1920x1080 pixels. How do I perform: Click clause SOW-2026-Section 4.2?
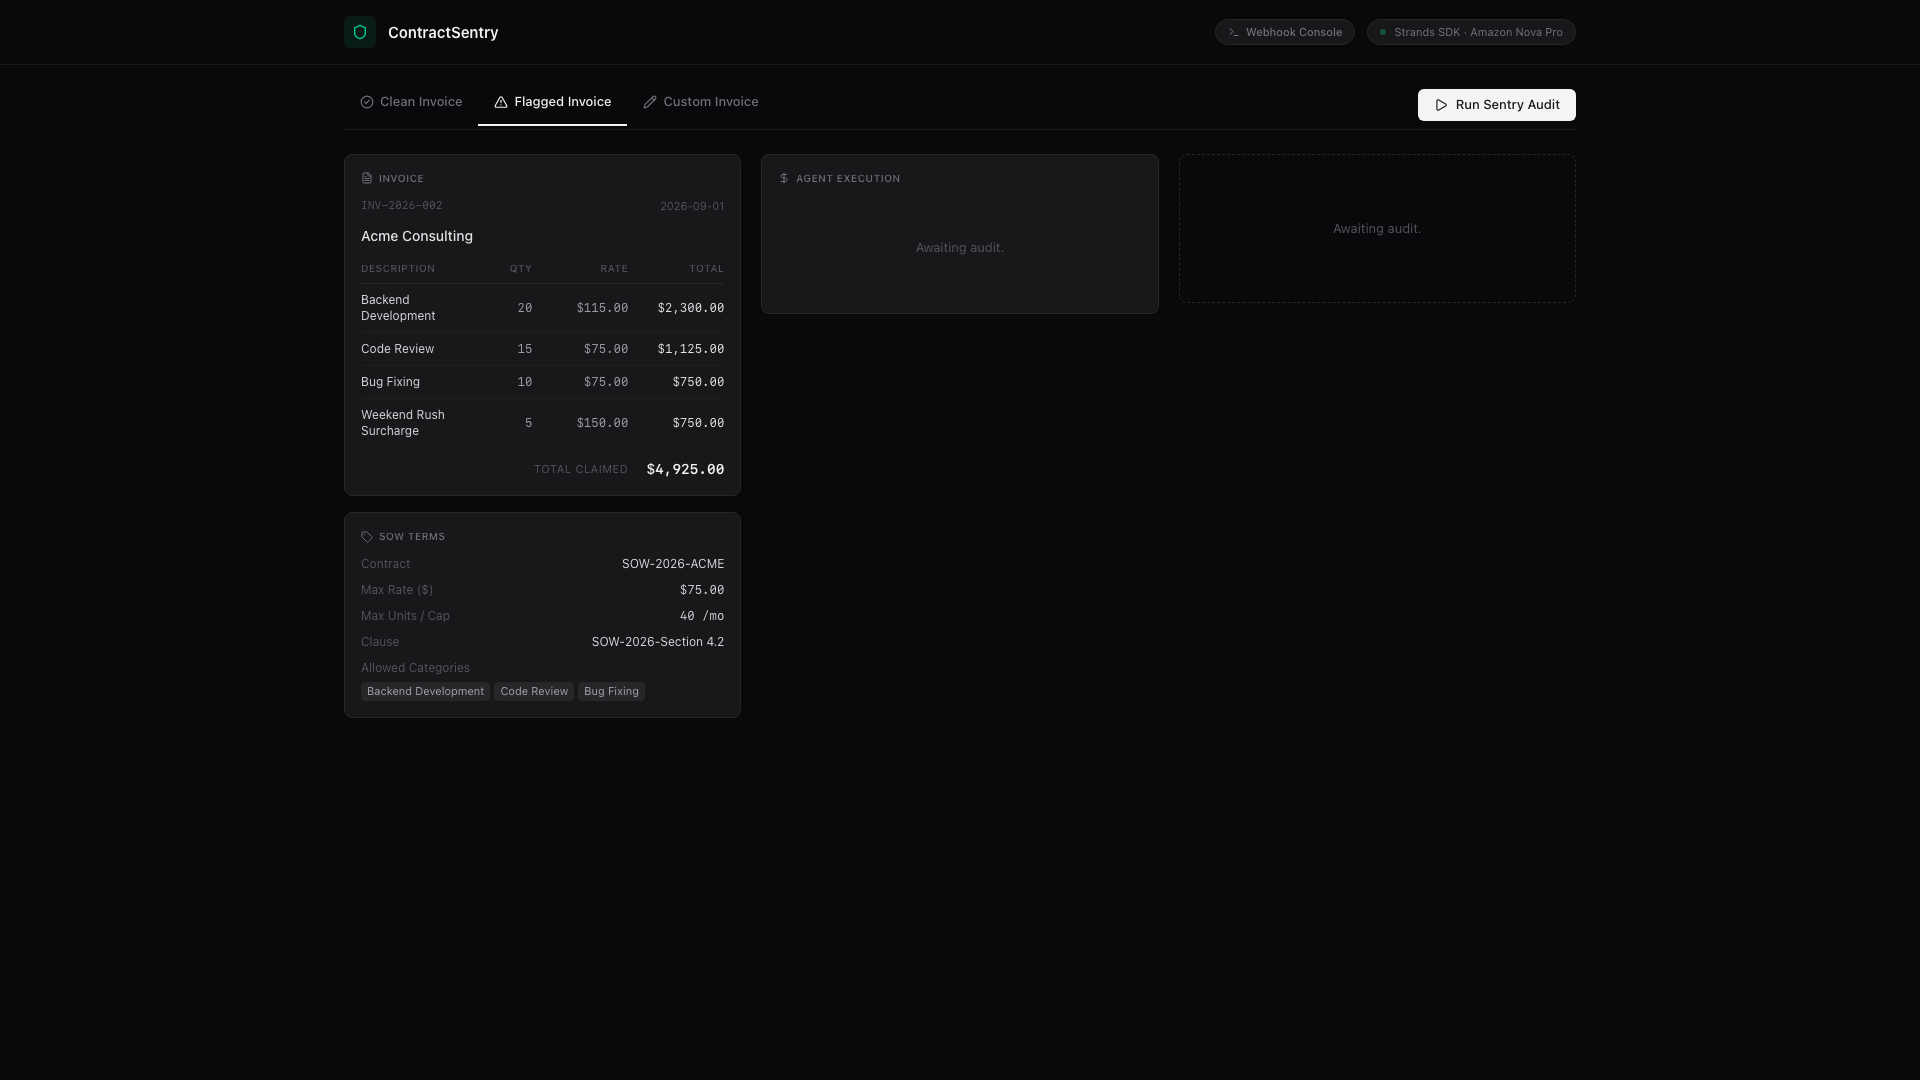pos(658,642)
